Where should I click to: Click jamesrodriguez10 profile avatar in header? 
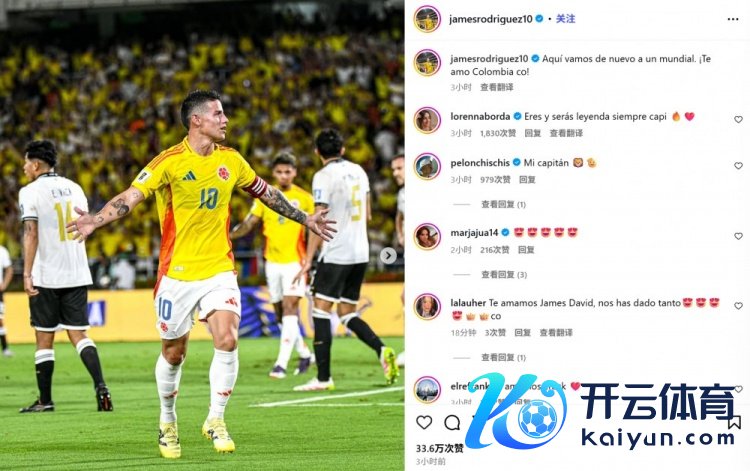(427, 19)
